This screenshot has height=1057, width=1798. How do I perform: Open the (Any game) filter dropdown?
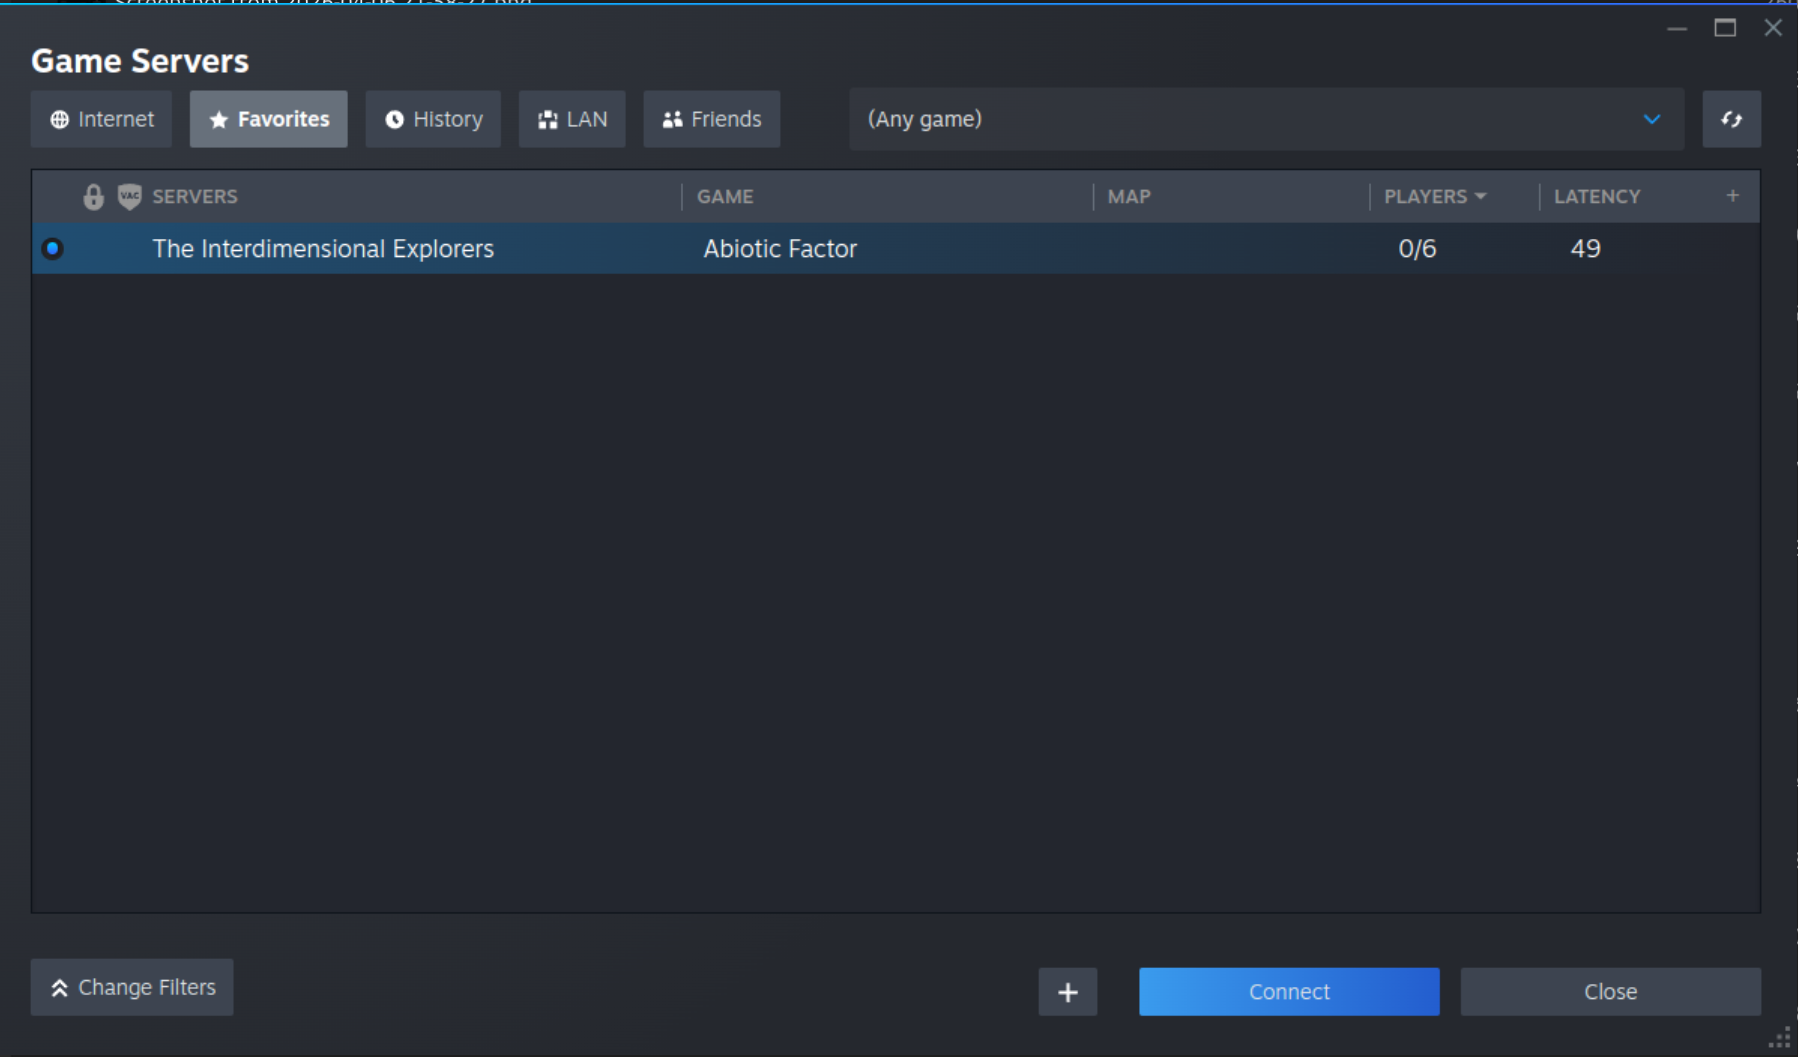(x=1264, y=119)
